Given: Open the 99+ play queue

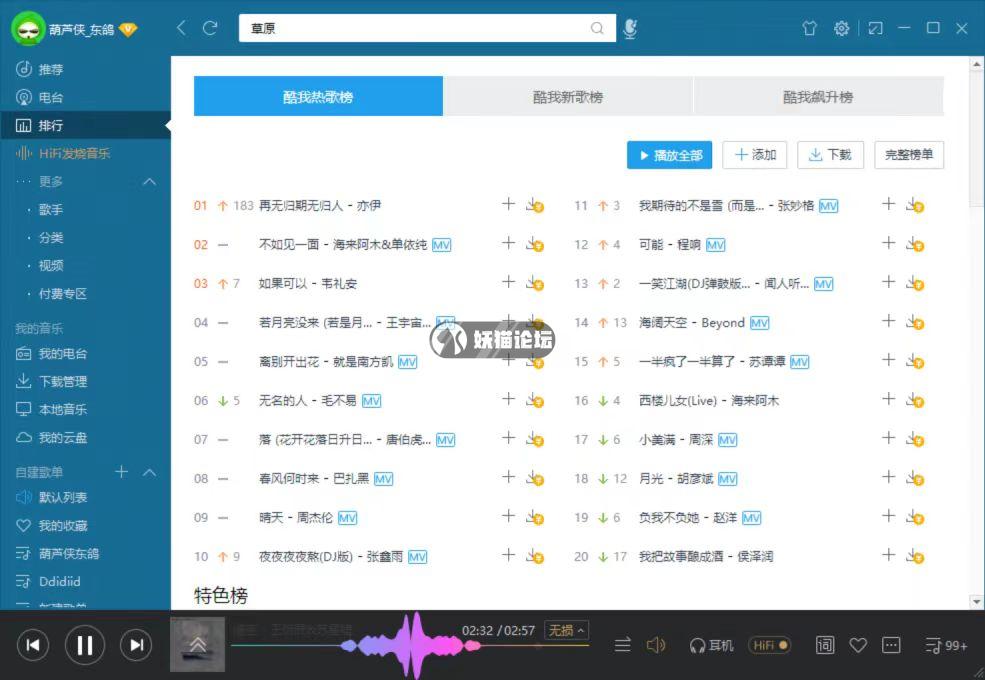Looking at the screenshot, I should tap(946, 645).
